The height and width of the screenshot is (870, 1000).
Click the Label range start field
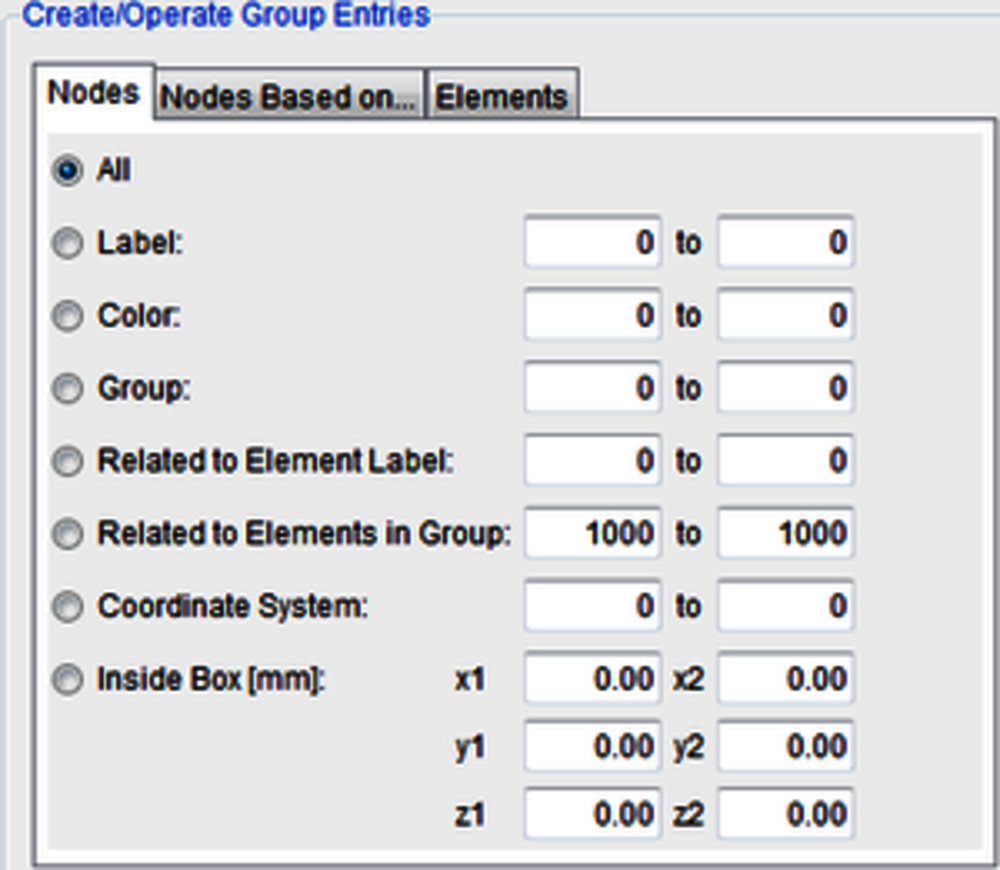point(592,242)
